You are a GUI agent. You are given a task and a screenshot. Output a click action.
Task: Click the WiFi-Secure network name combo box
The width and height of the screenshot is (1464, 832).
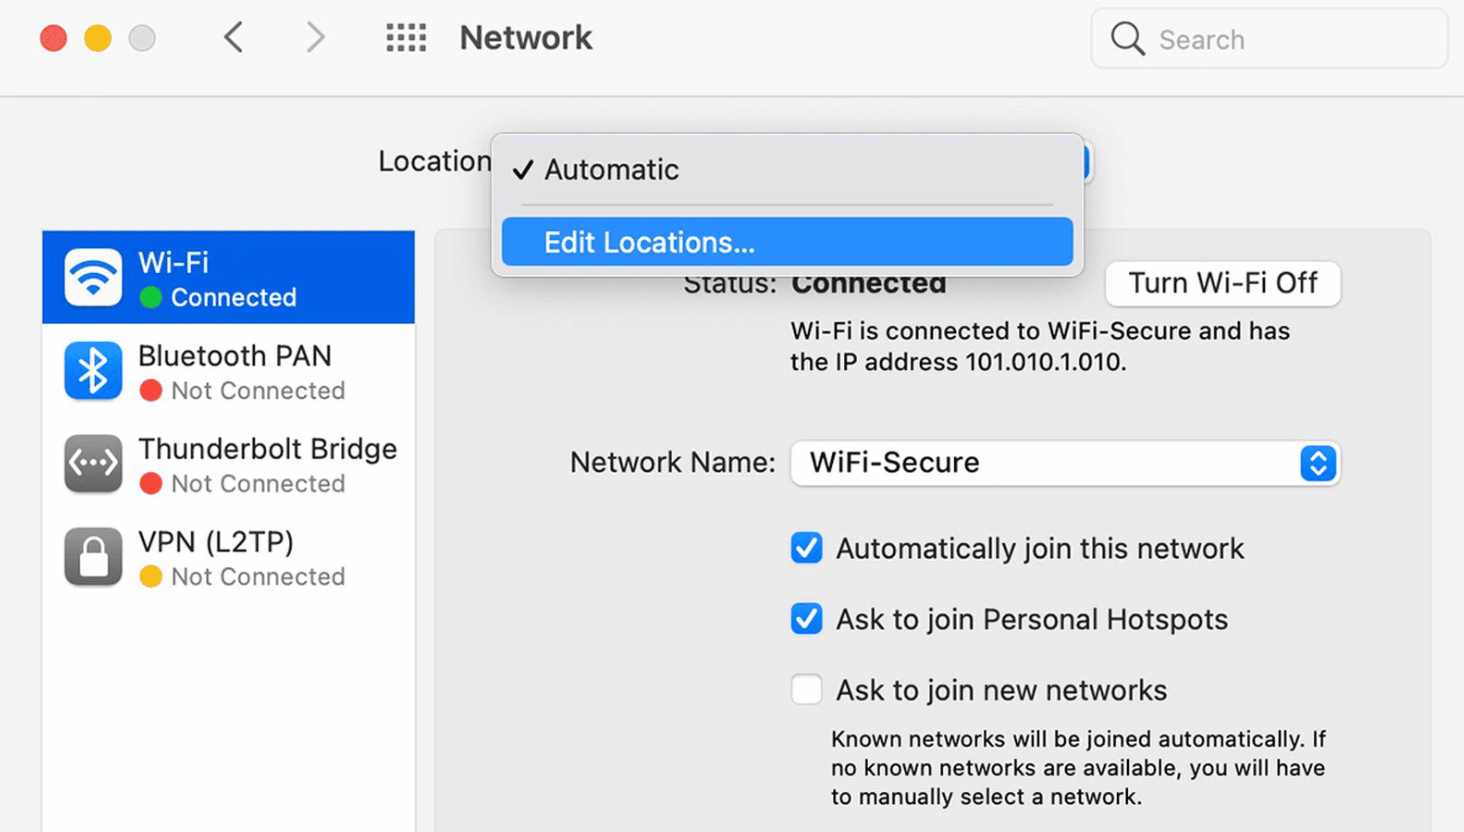click(1040, 463)
